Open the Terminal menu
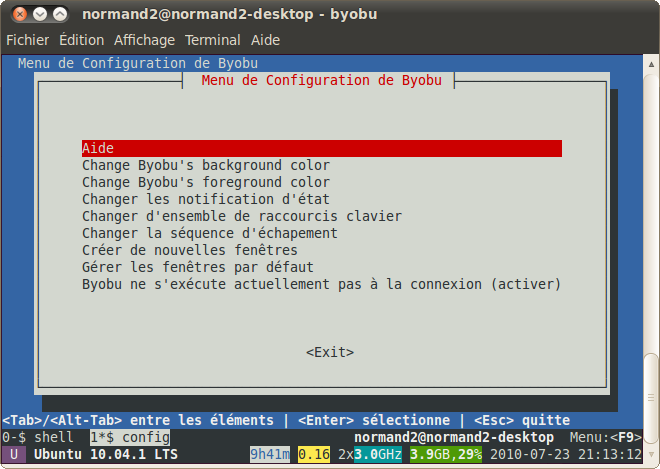660x469 pixels. coord(213,40)
